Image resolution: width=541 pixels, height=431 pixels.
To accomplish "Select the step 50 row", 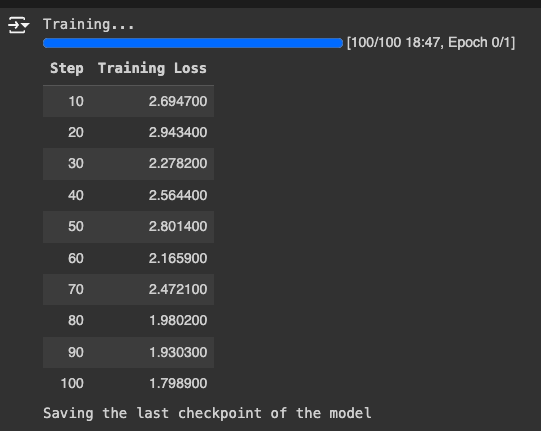I will tap(128, 227).
